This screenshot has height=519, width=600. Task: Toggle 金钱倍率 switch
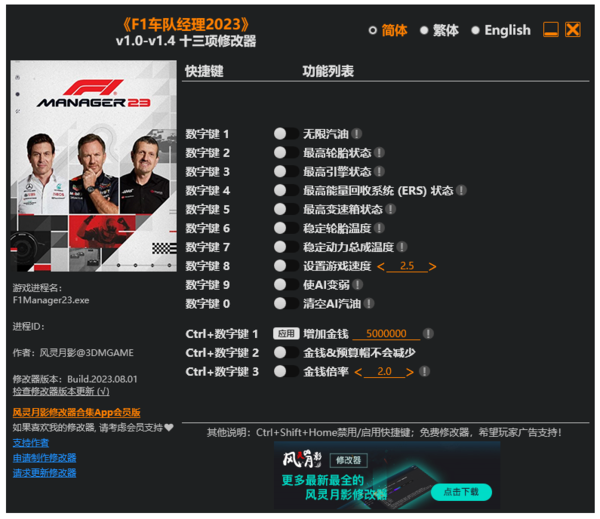click(286, 371)
